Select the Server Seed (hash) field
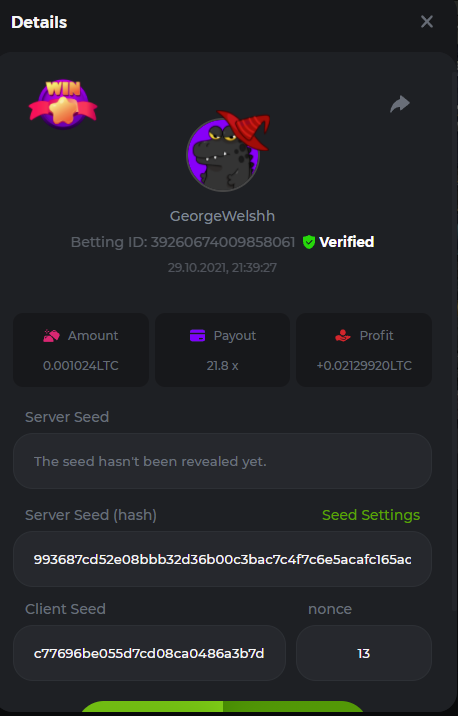 [222, 559]
